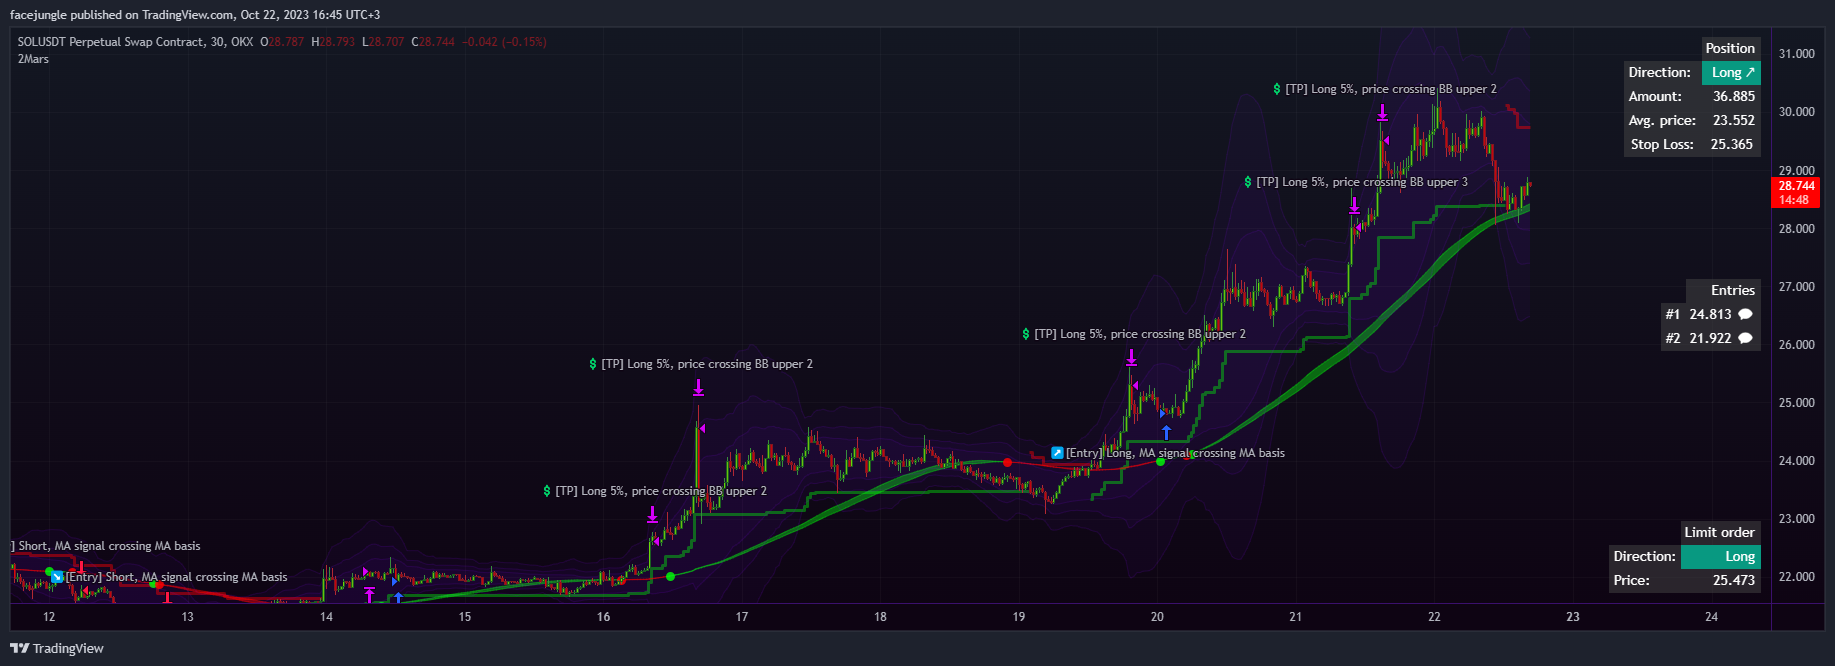Click 27.000 on the price axis
Screen dimensions: 1835x666
[1796, 287]
